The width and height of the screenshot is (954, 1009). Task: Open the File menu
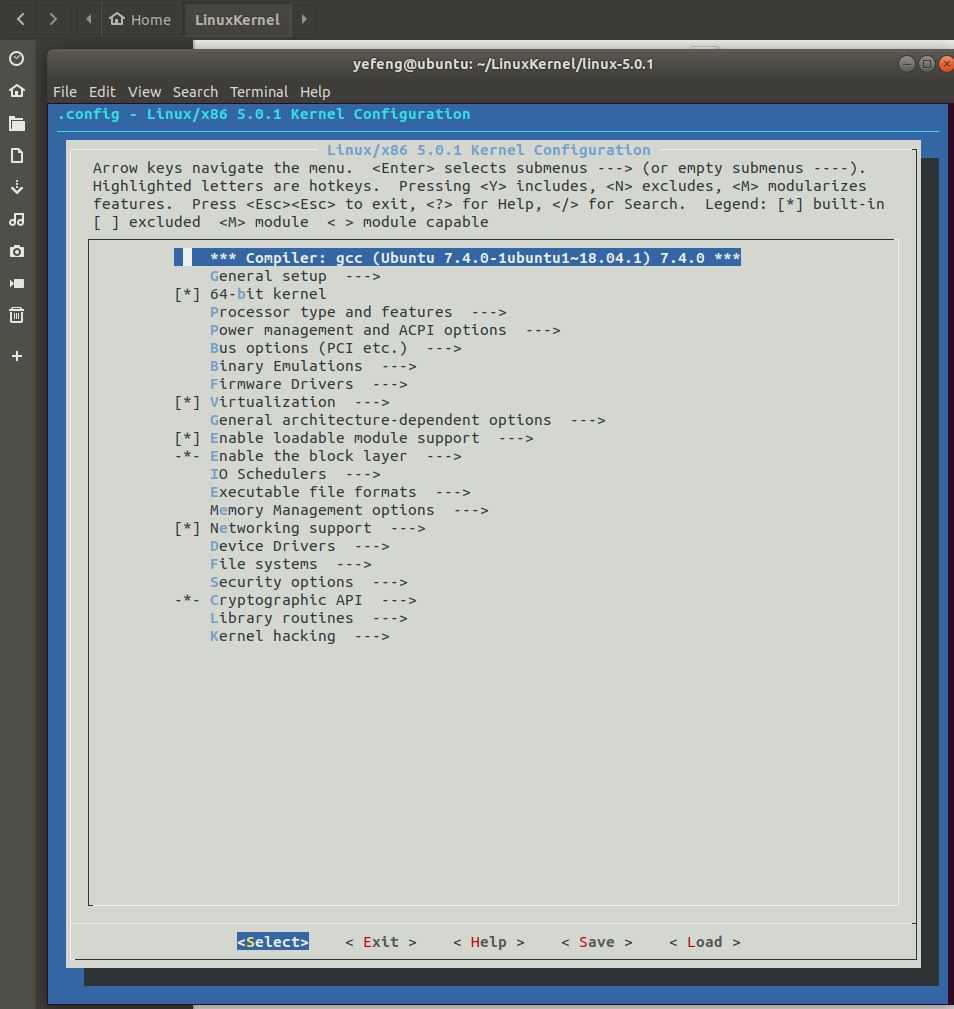(64, 91)
